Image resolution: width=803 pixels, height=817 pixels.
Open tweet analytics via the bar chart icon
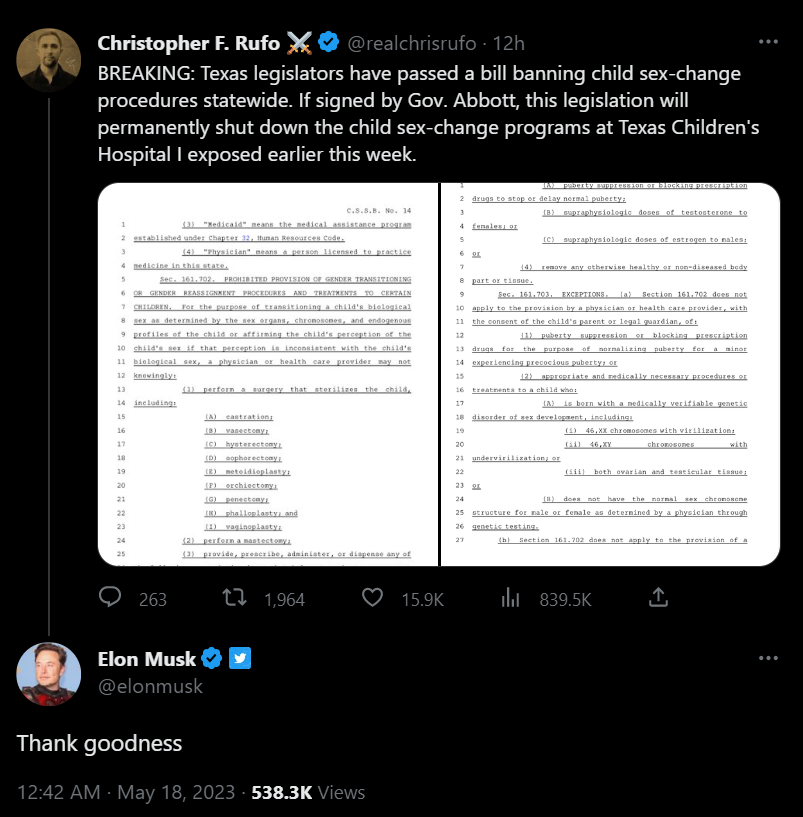tap(510, 596)
